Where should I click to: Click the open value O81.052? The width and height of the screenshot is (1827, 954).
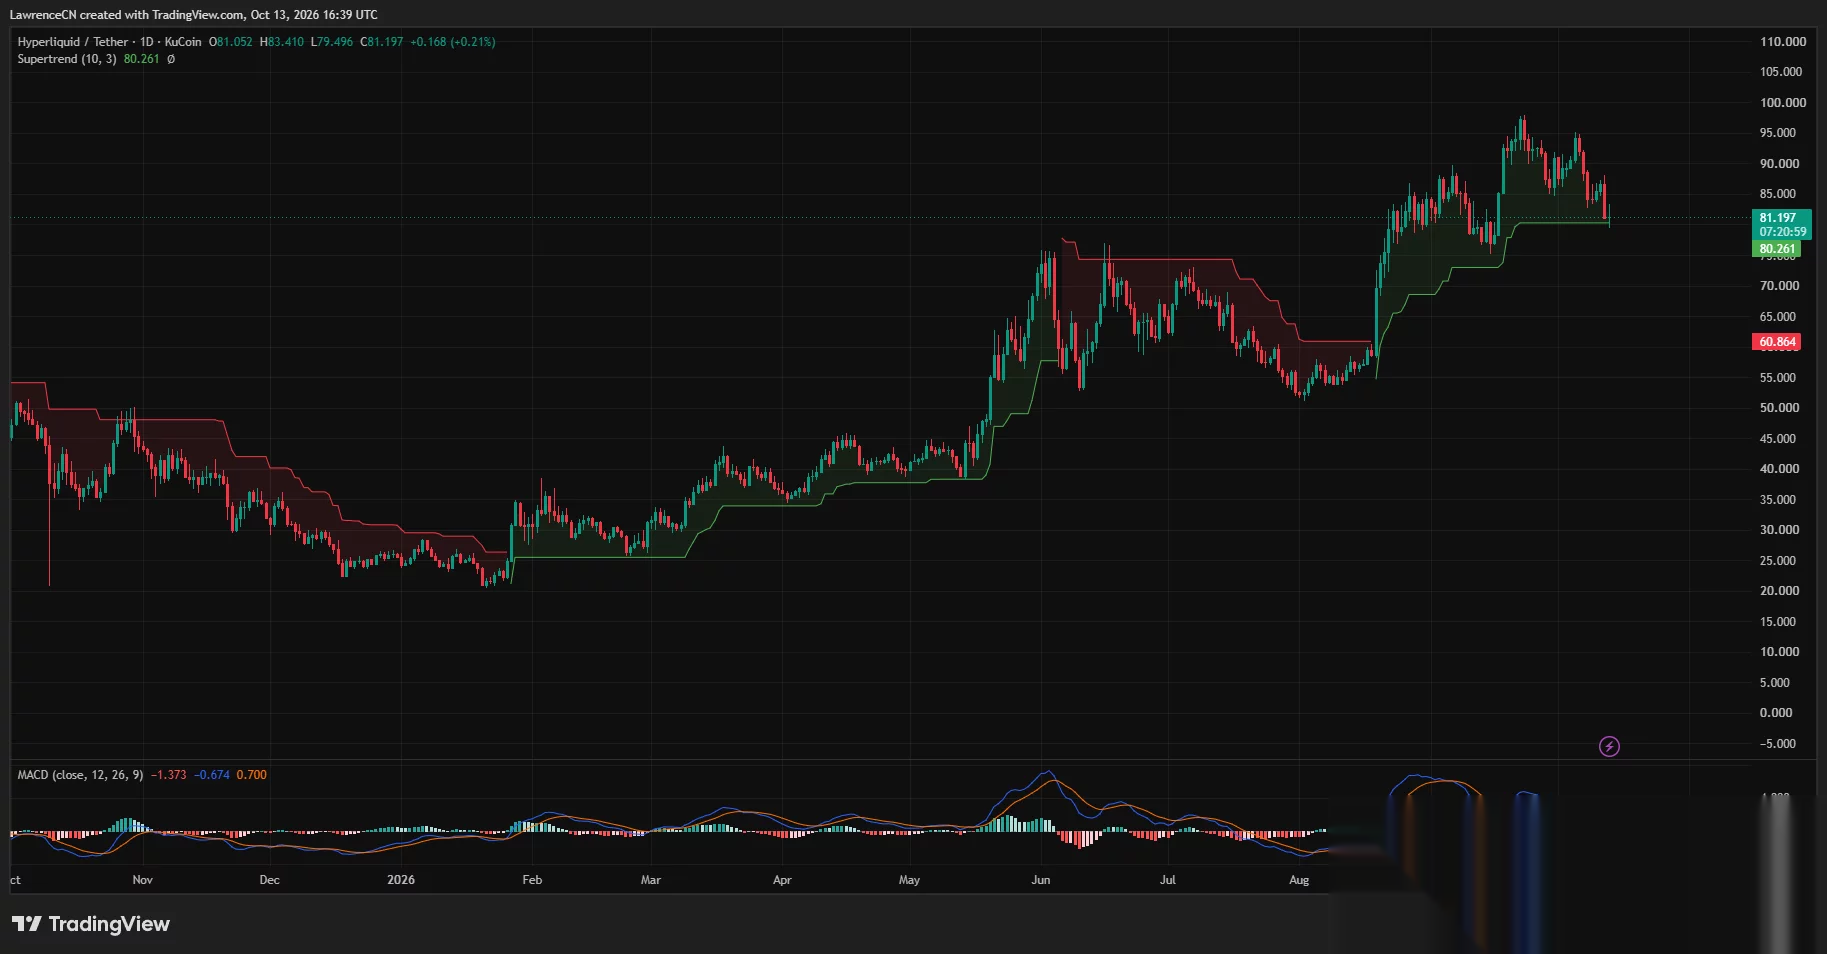(x=230, y=42)
